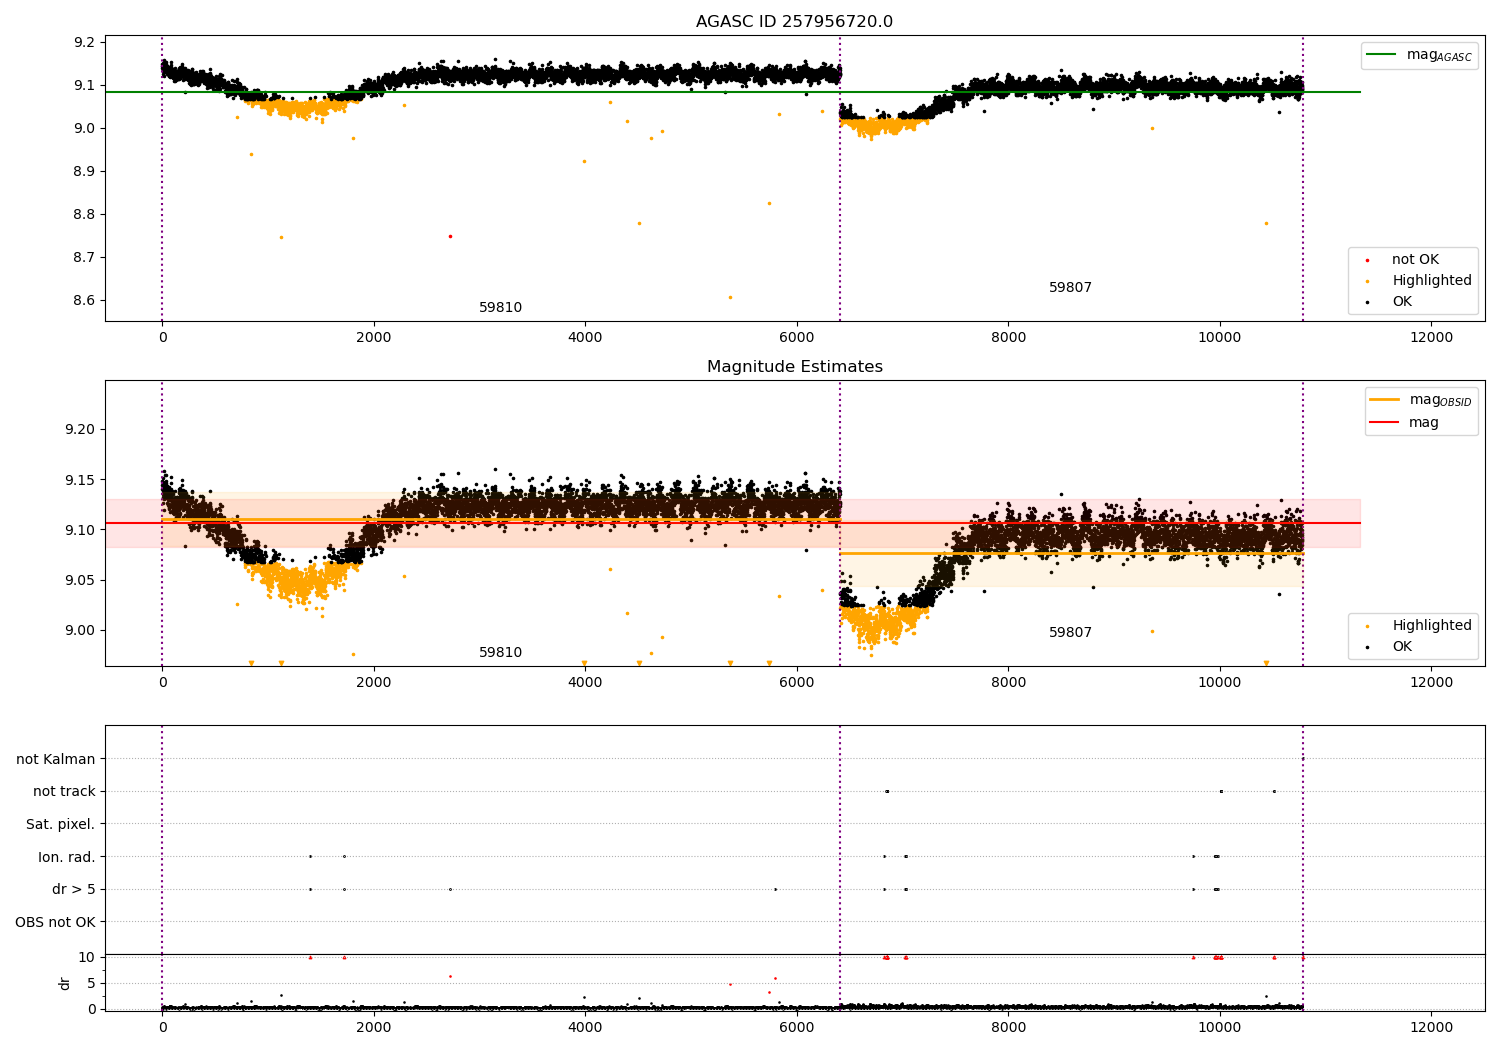Click y-tick 8.6 on the top plot

pyautogui.click(x=86, y=300)
